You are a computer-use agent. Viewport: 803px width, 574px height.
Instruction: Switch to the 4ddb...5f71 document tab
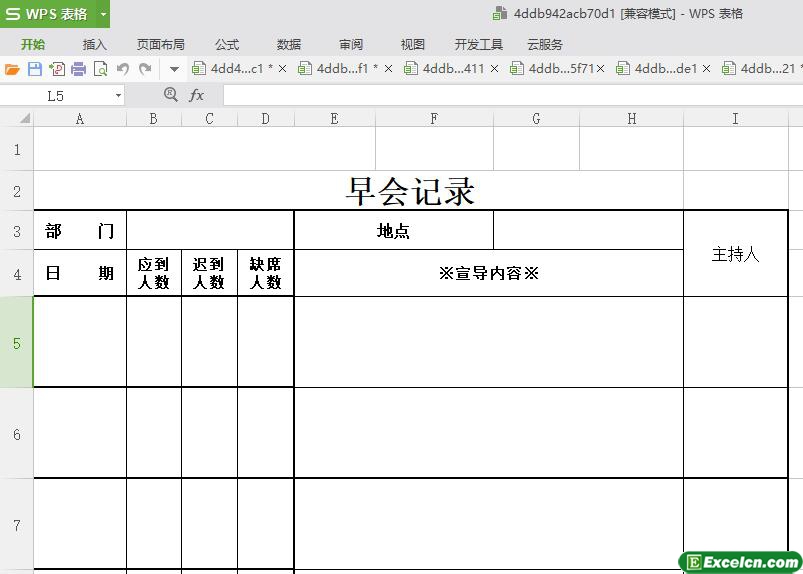553,69
